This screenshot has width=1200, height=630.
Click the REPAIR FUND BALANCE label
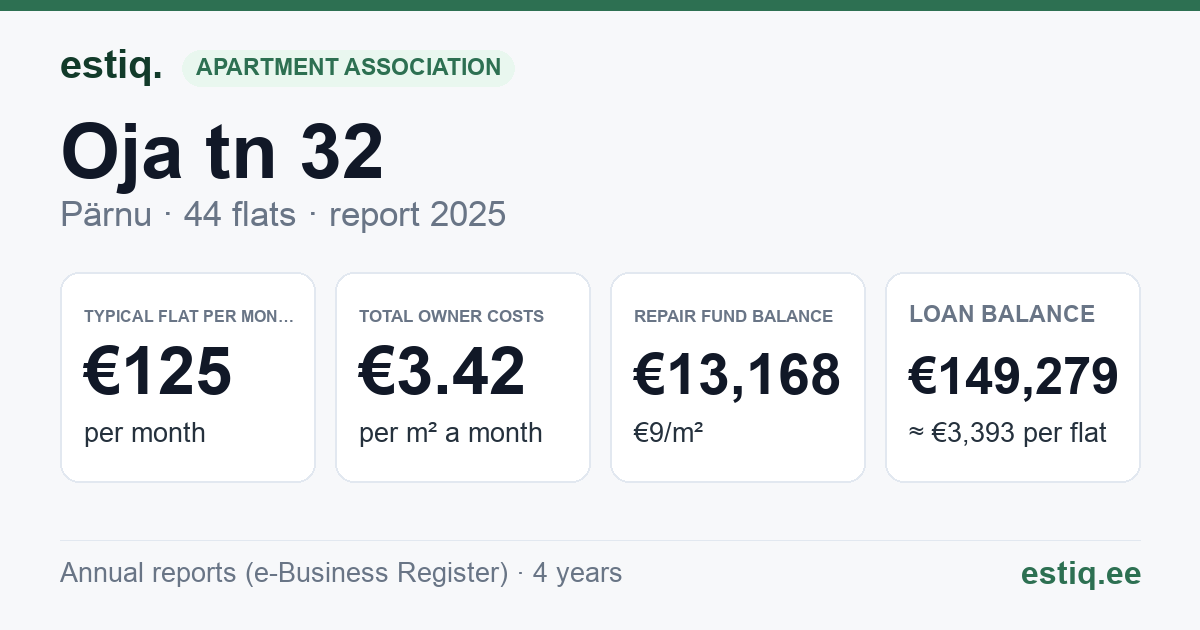[733, 316]
